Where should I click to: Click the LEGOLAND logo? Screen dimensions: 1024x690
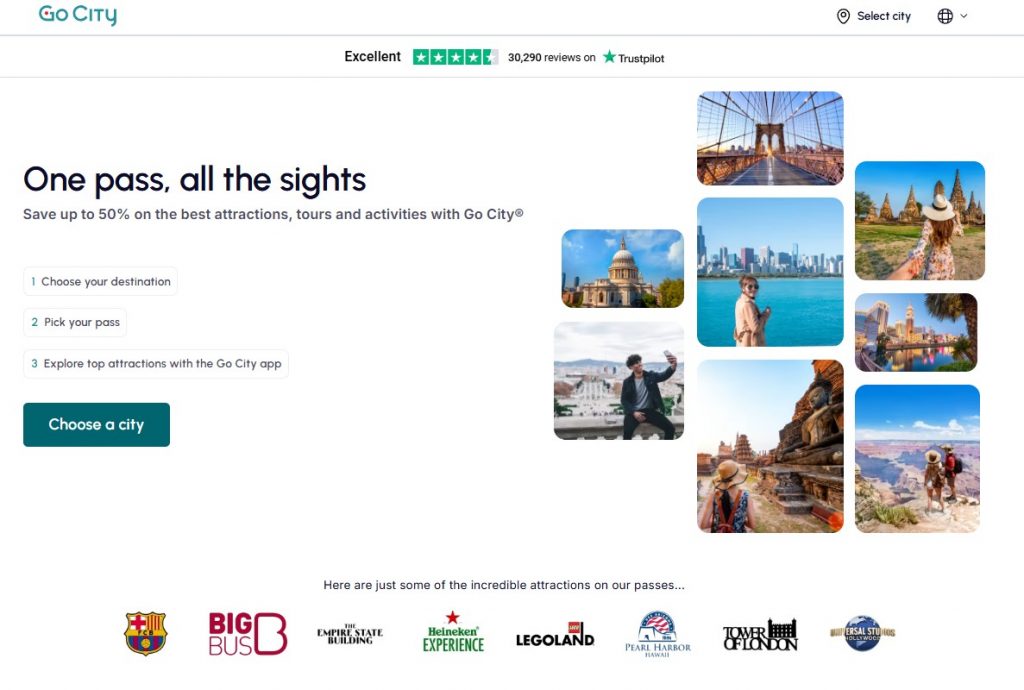[555, 635]
